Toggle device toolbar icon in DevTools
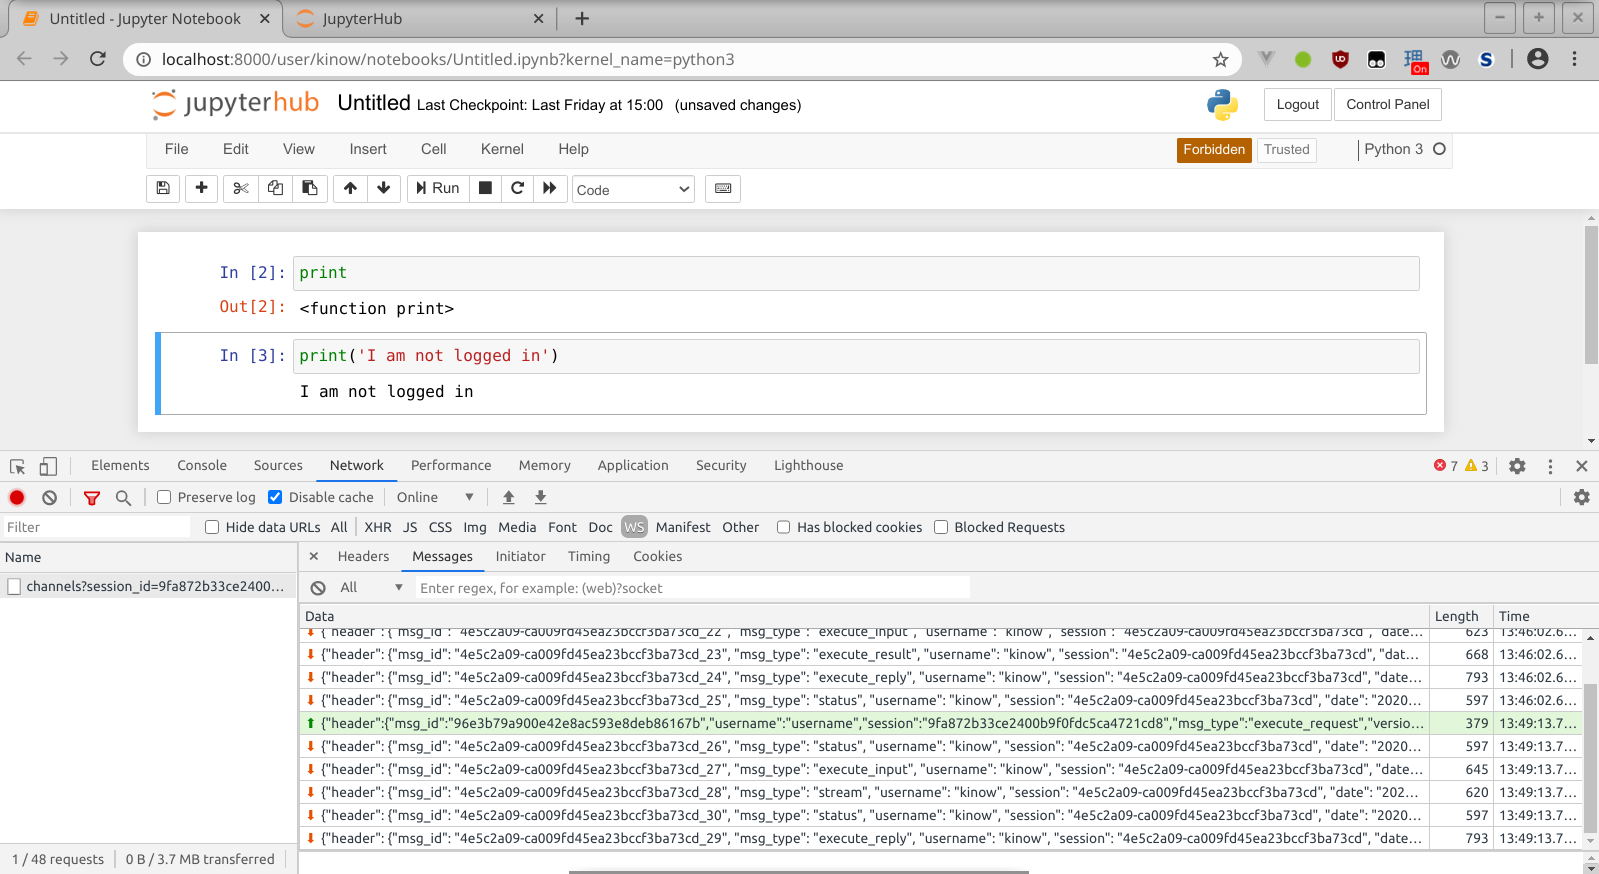 [x=48, y=466]
